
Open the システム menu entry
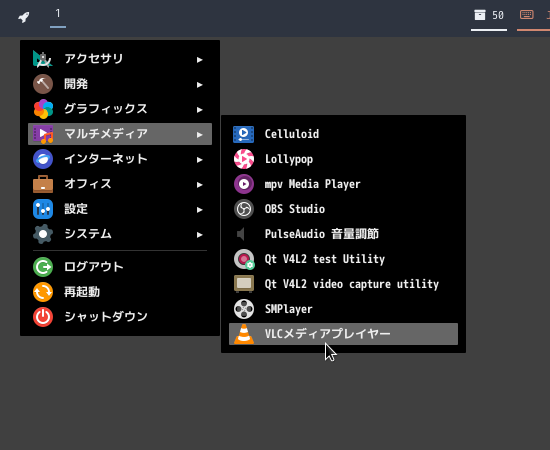(120, 234)
